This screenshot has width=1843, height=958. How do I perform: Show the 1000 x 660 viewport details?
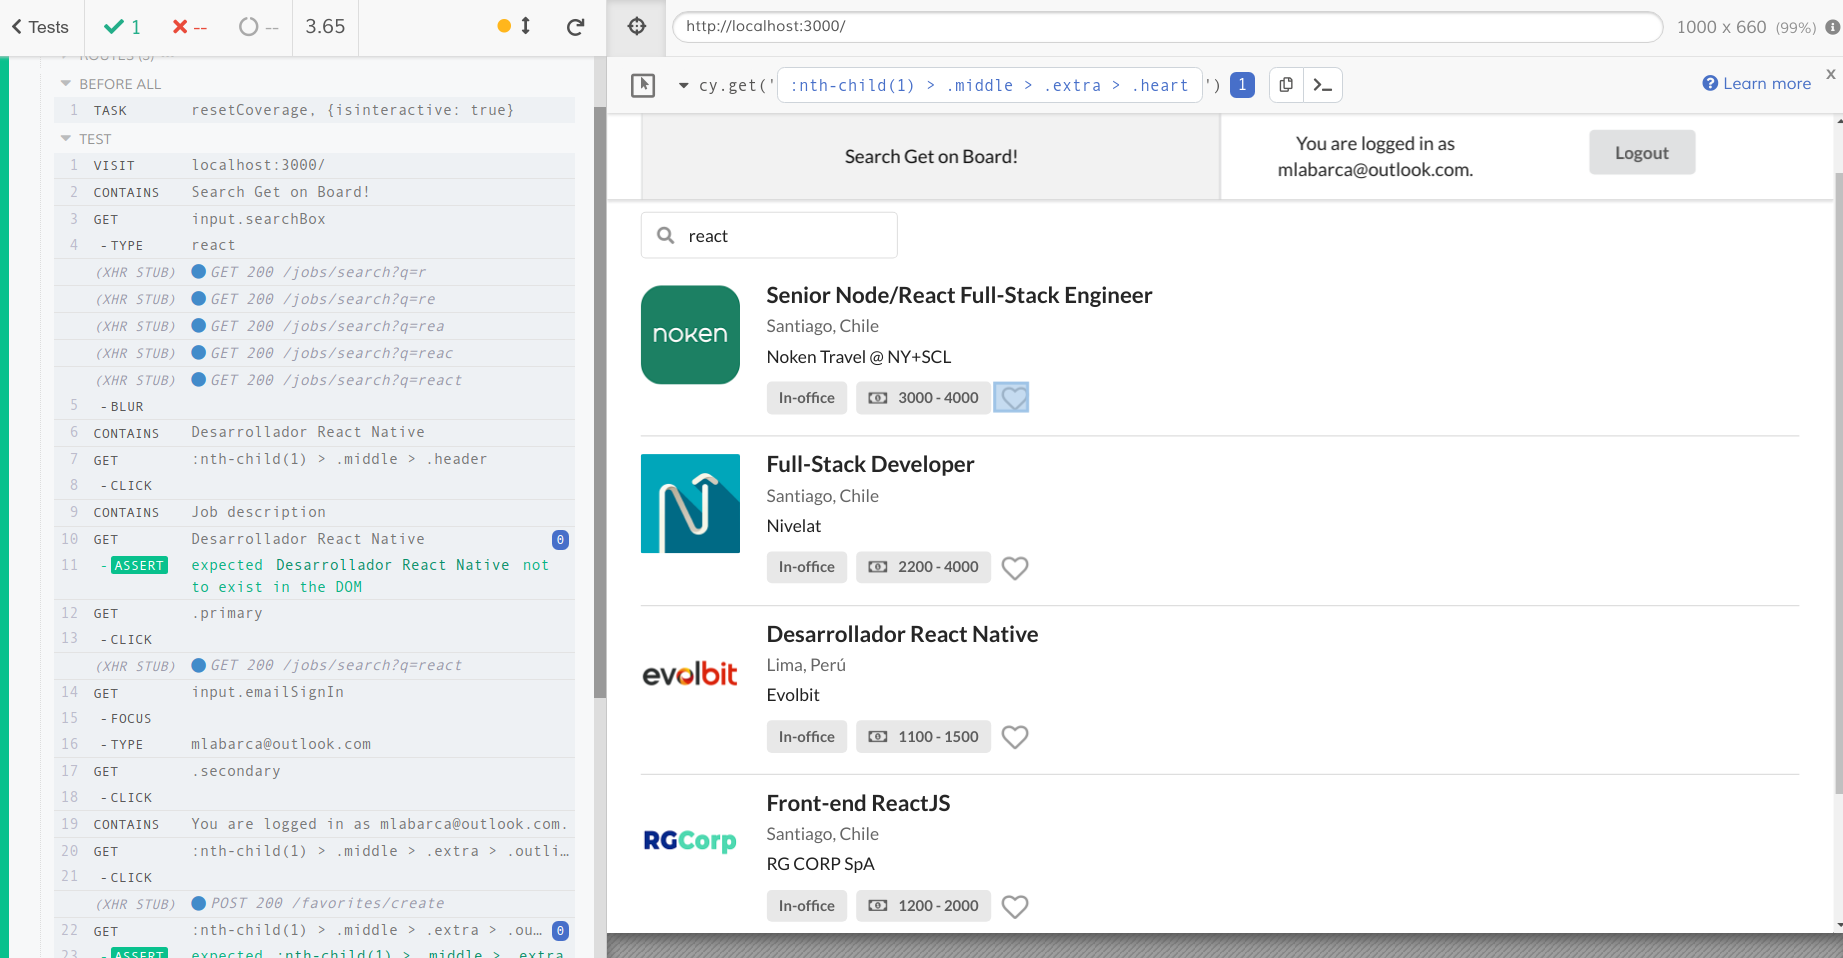pyautogui.click(x=1746, y=27)
